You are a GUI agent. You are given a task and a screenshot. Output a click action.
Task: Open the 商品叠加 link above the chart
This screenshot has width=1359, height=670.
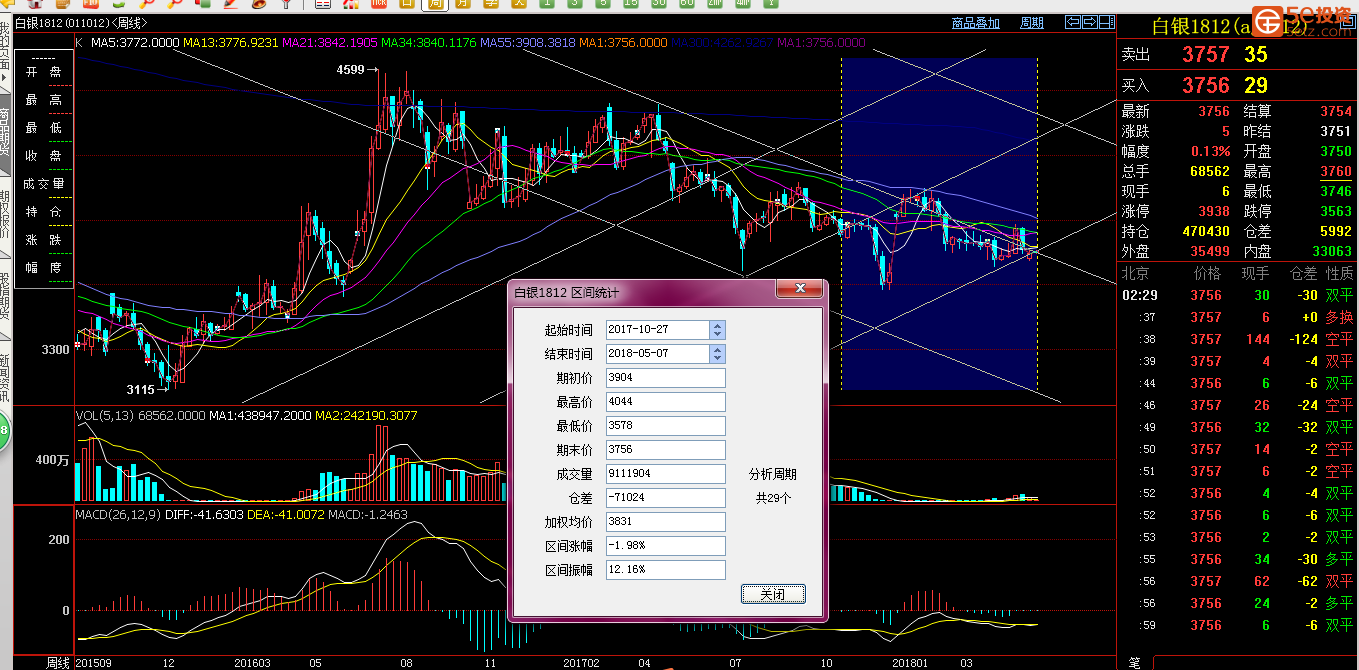(975, 23)
